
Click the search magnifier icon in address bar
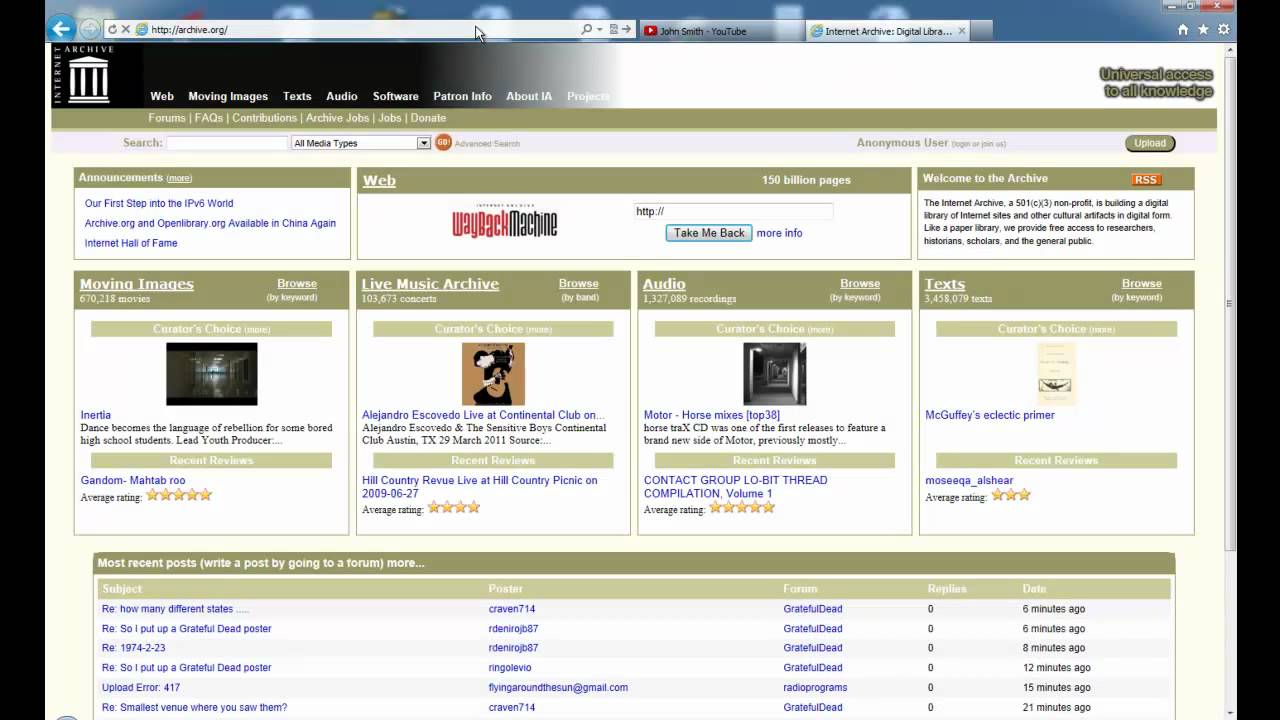point(587,30)
